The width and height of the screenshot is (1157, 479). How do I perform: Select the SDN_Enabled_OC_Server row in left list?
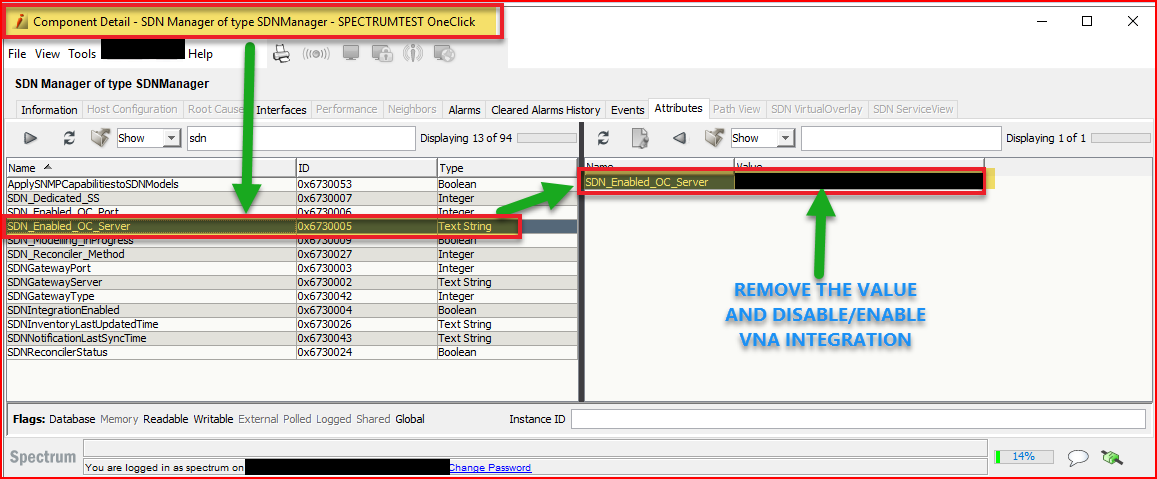[291, 226]
